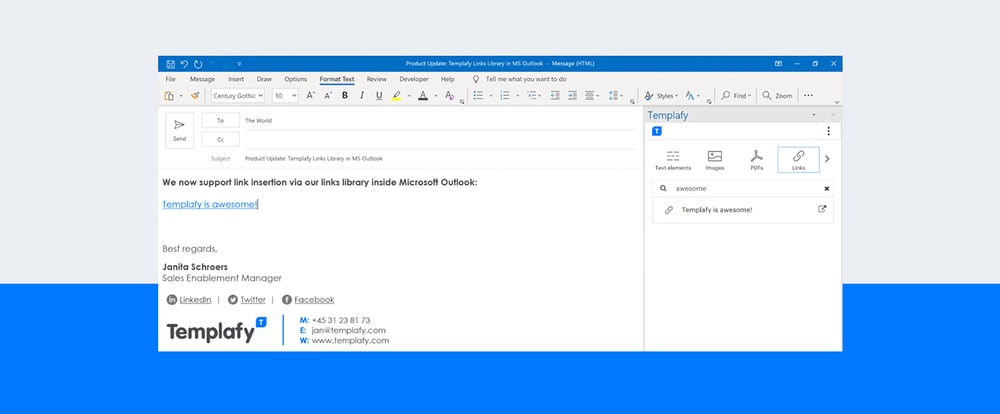Insert a bulleted list
This screenshot has height=414, width=1000.
coord(478,96)
